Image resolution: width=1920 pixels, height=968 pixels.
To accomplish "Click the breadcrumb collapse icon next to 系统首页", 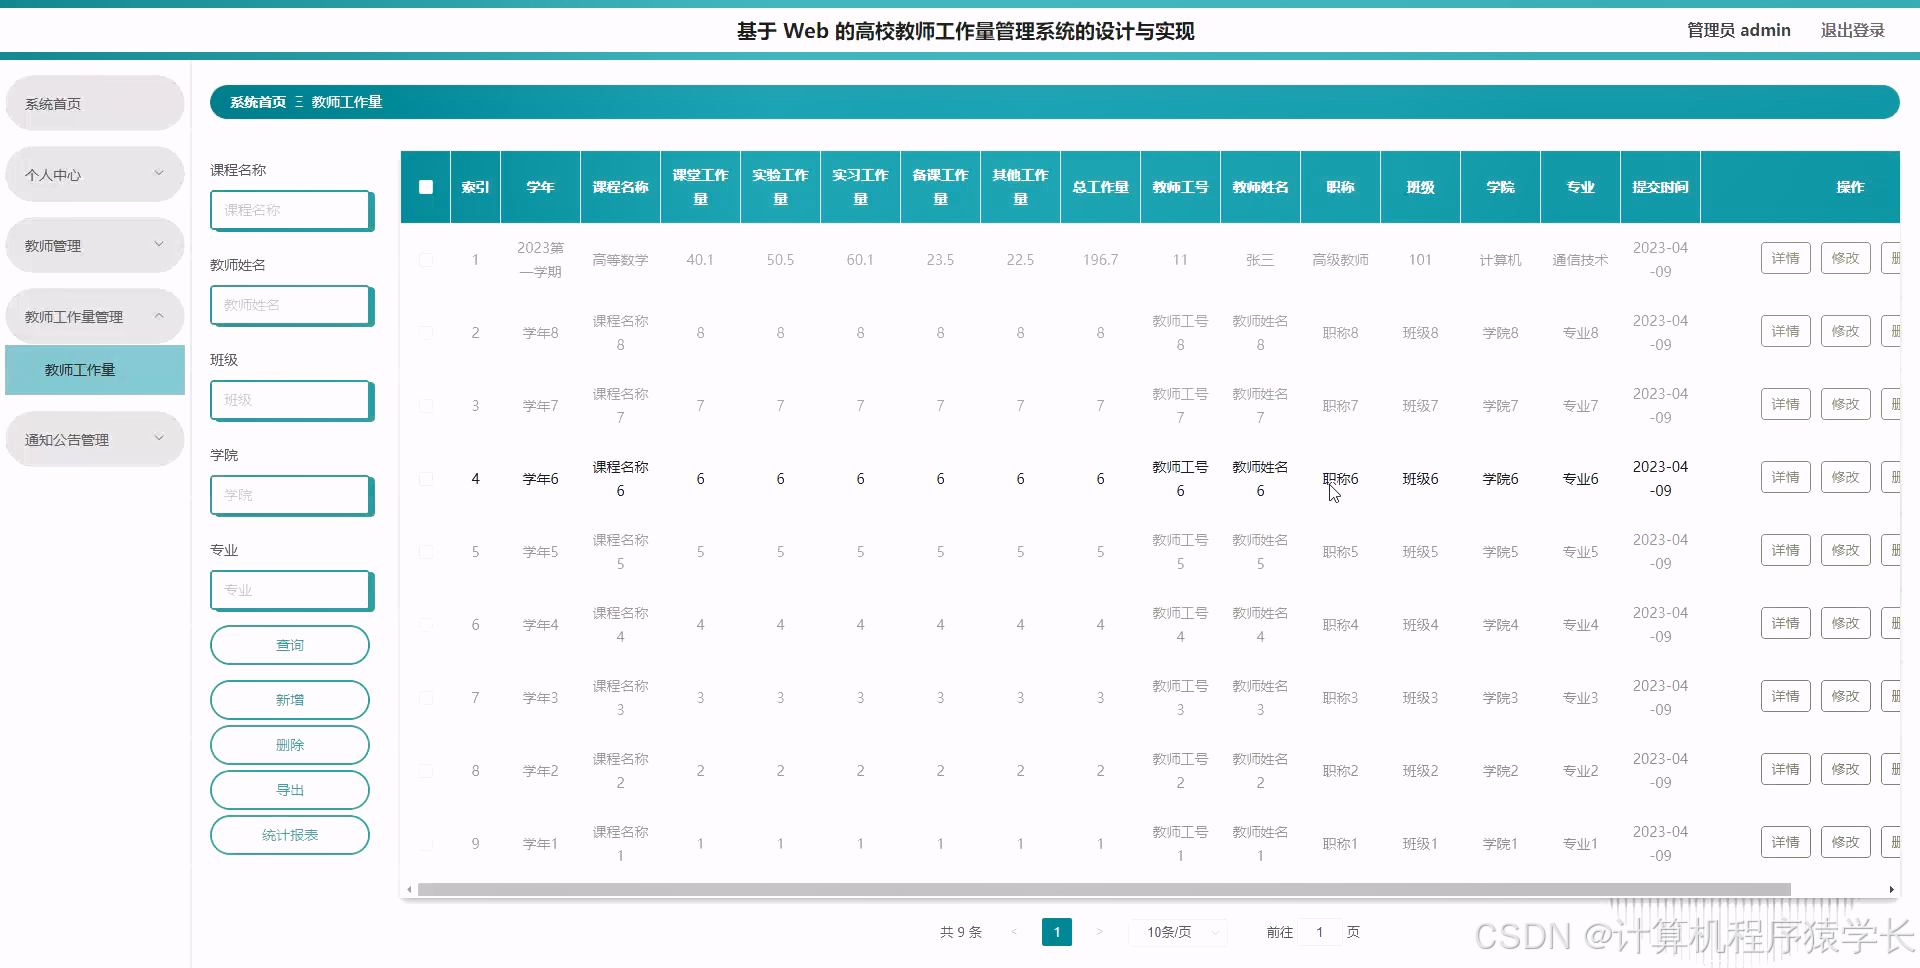I will point(297,101).
